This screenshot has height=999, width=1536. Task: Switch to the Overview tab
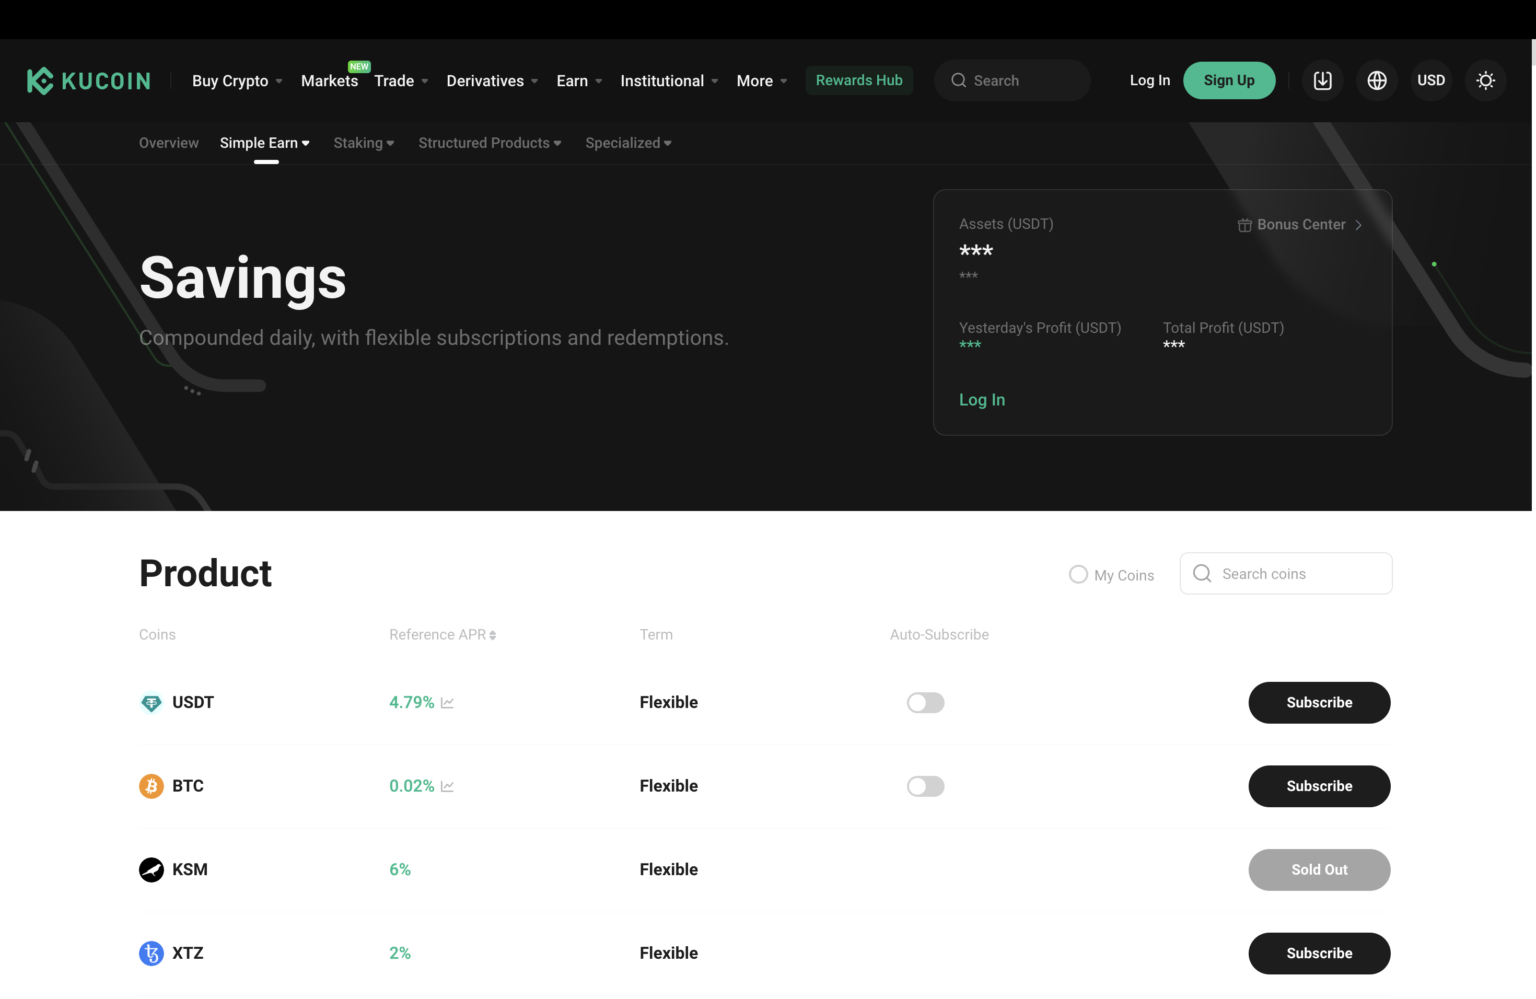[168, 142]
